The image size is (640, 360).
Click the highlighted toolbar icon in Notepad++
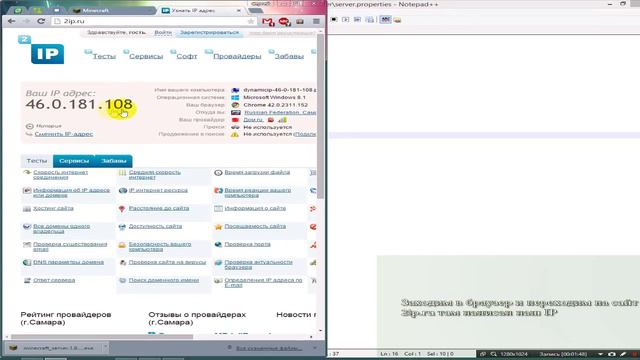tap(385, 20)
